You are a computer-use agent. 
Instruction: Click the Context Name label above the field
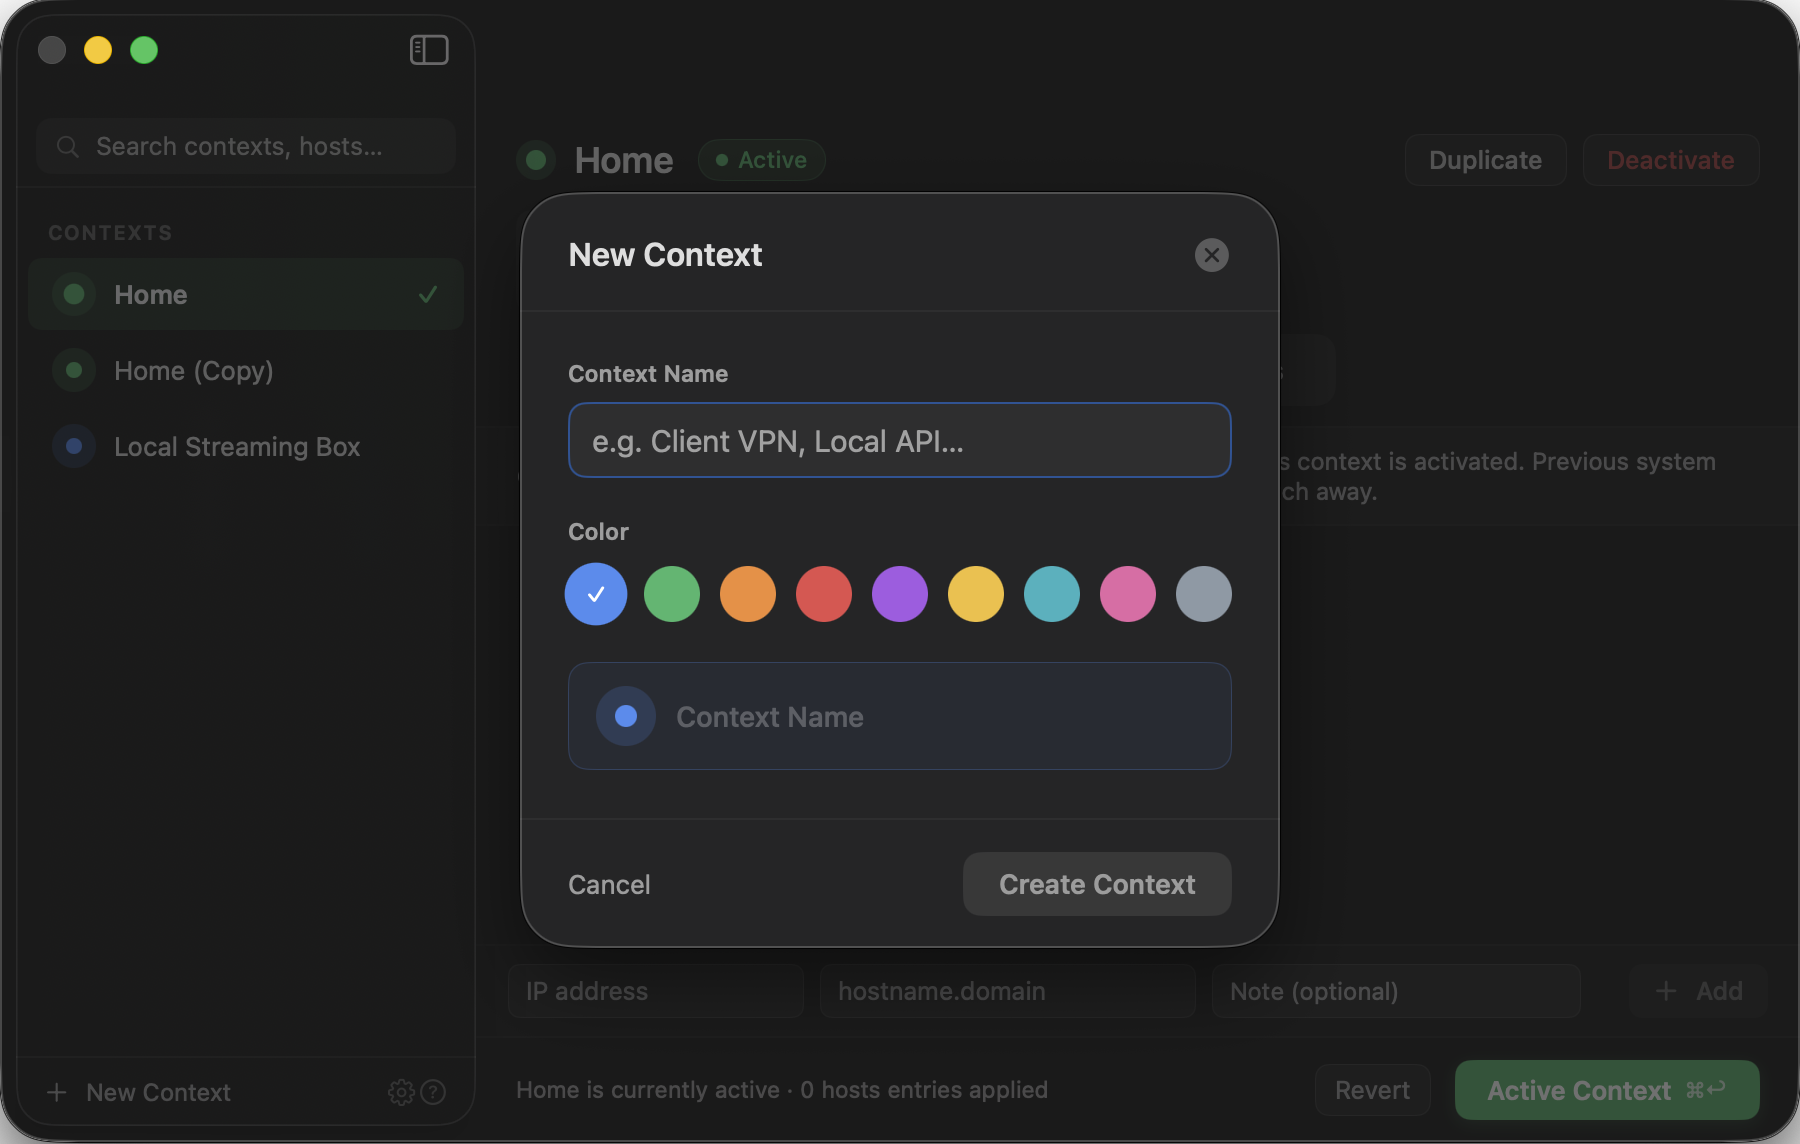pos(648,374)
